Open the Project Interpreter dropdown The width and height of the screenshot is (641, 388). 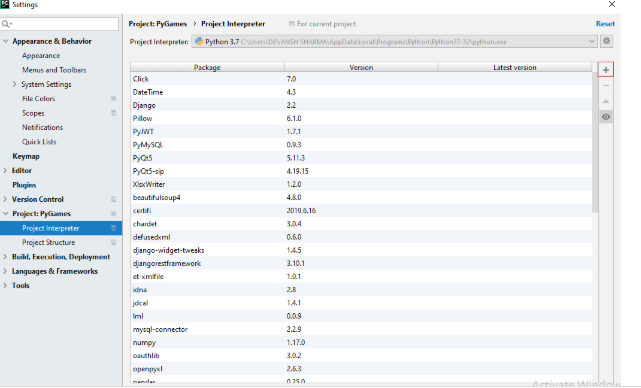tap(394, 41)
